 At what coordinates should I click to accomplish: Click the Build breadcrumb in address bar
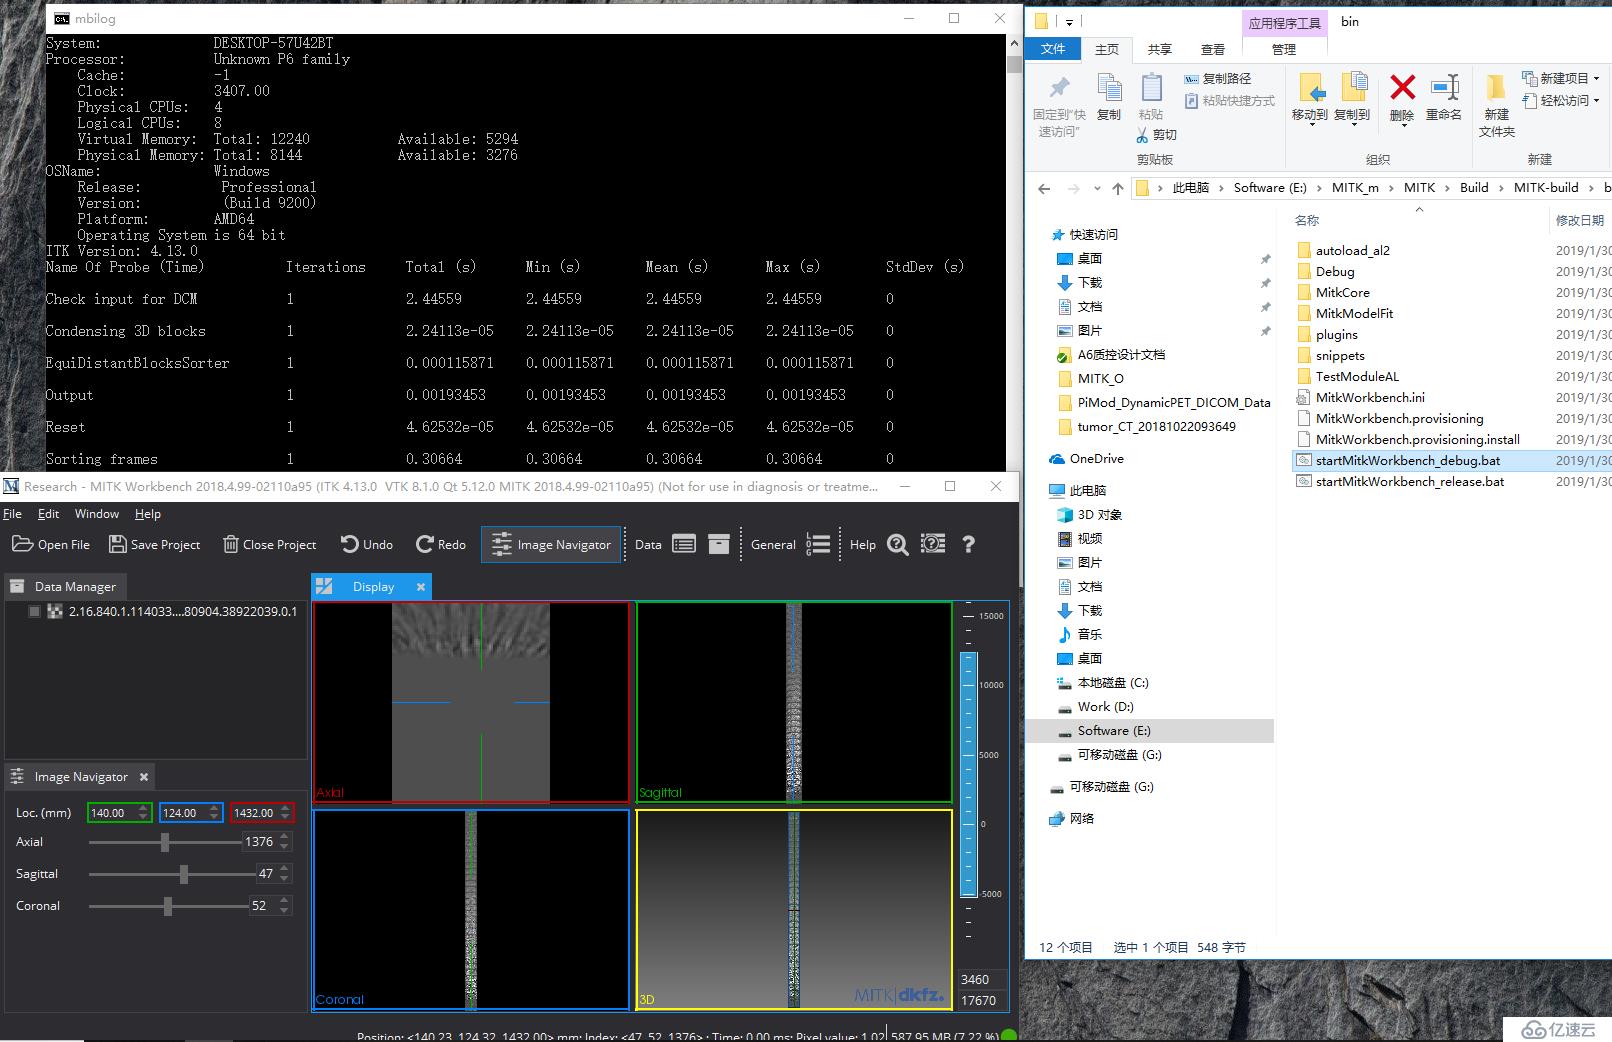click(x=1474, y=188)
